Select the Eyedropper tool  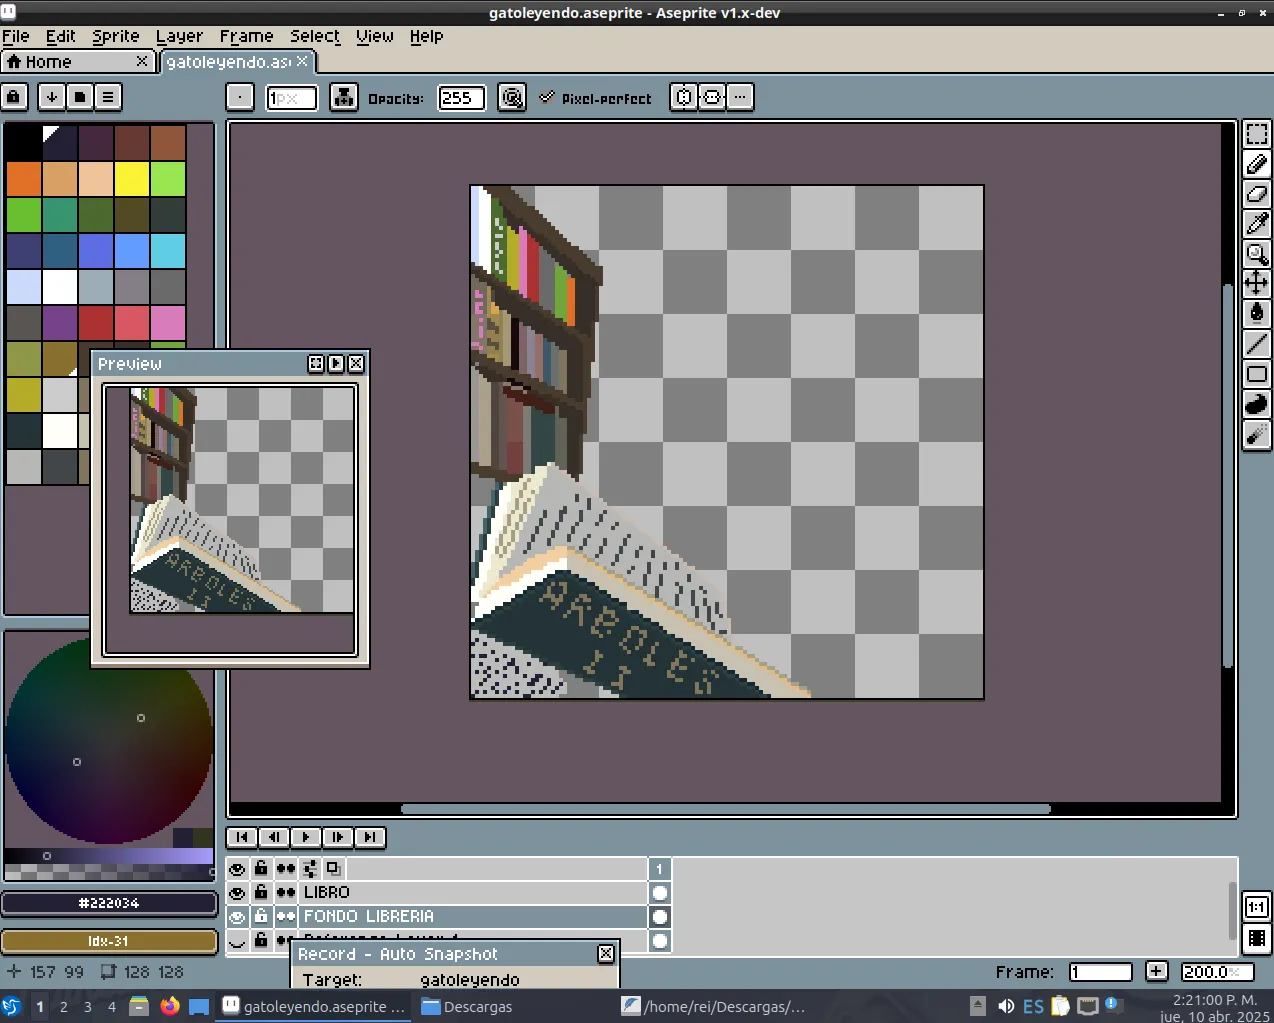tap(1257, 224)
